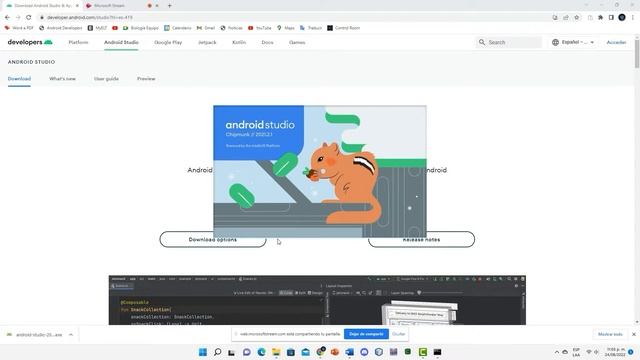Open the Gmail bookmark
640x360 pixels.
coord(206,28)
